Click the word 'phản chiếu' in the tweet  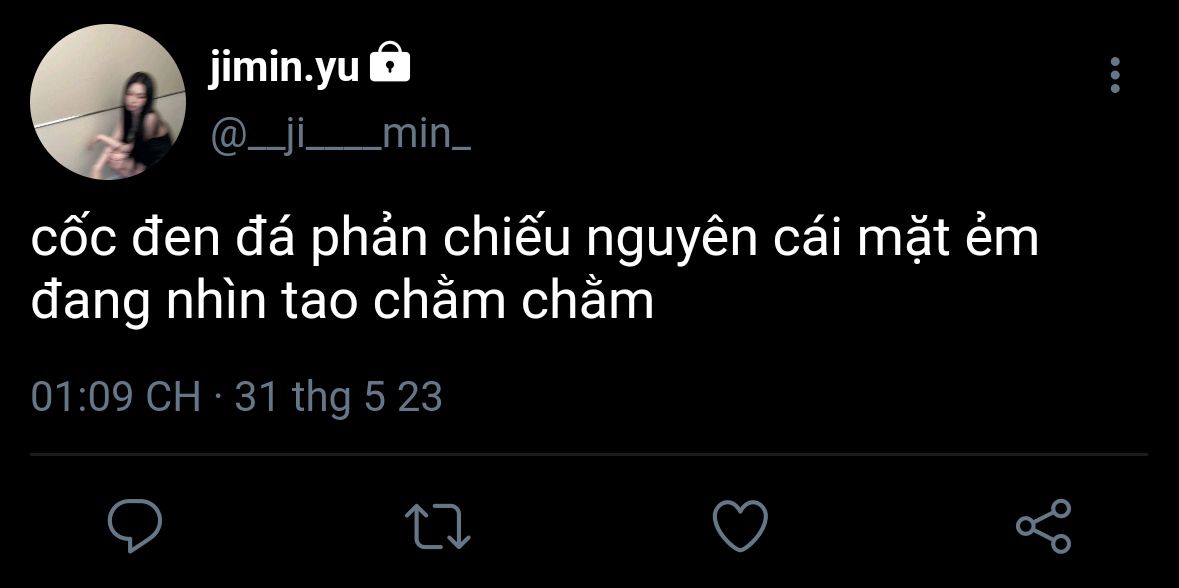440,241
